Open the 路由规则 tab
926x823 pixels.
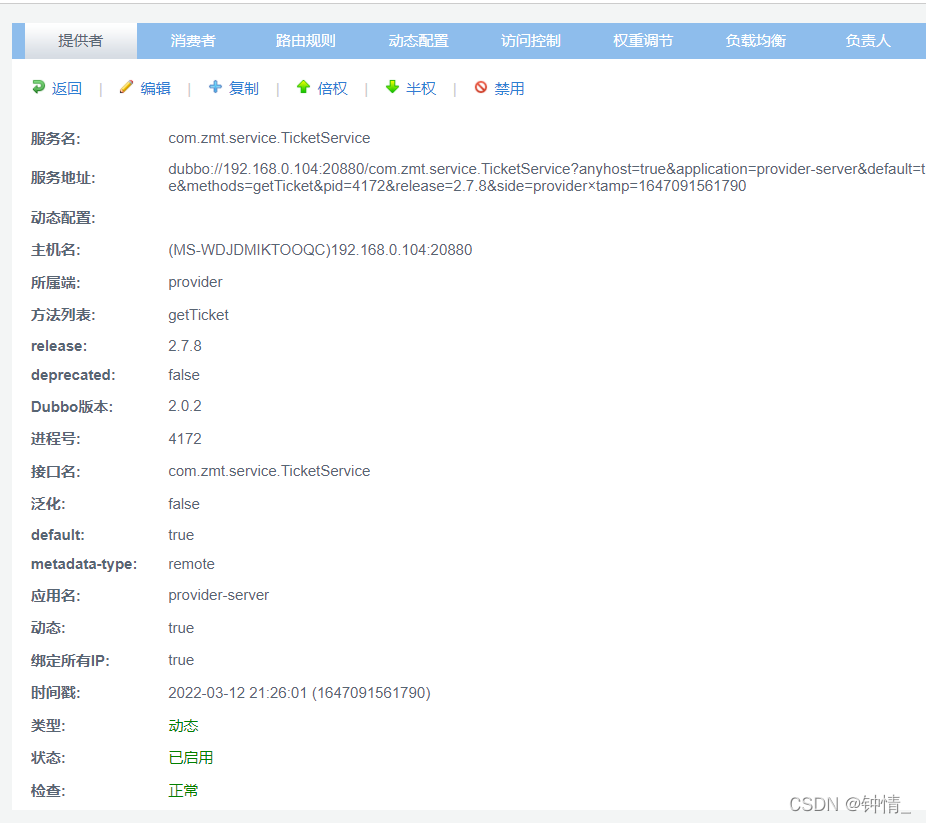[x=305, y=41]
